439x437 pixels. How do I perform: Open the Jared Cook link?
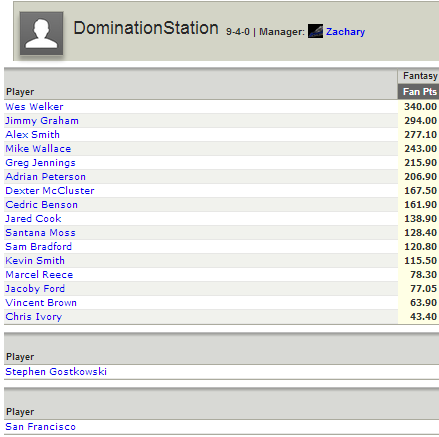[x=33, y=219]
